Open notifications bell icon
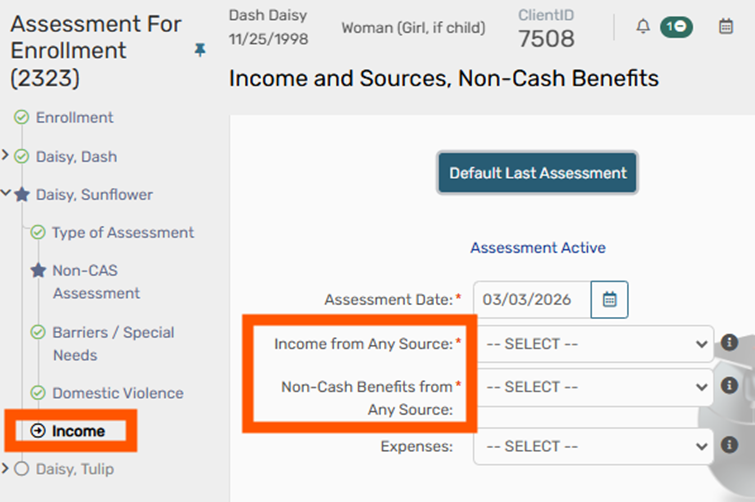Image resolution: width=755 pixels, height=502 pixels. 643,27
